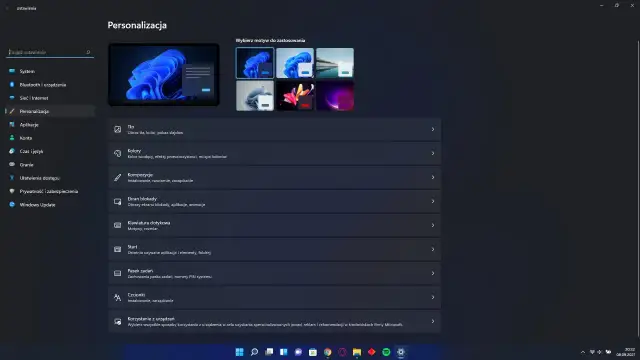The height and width of the screenshot is (360, 640).
Task: Open Task View from taskbar
Action: tap(269, 352)
